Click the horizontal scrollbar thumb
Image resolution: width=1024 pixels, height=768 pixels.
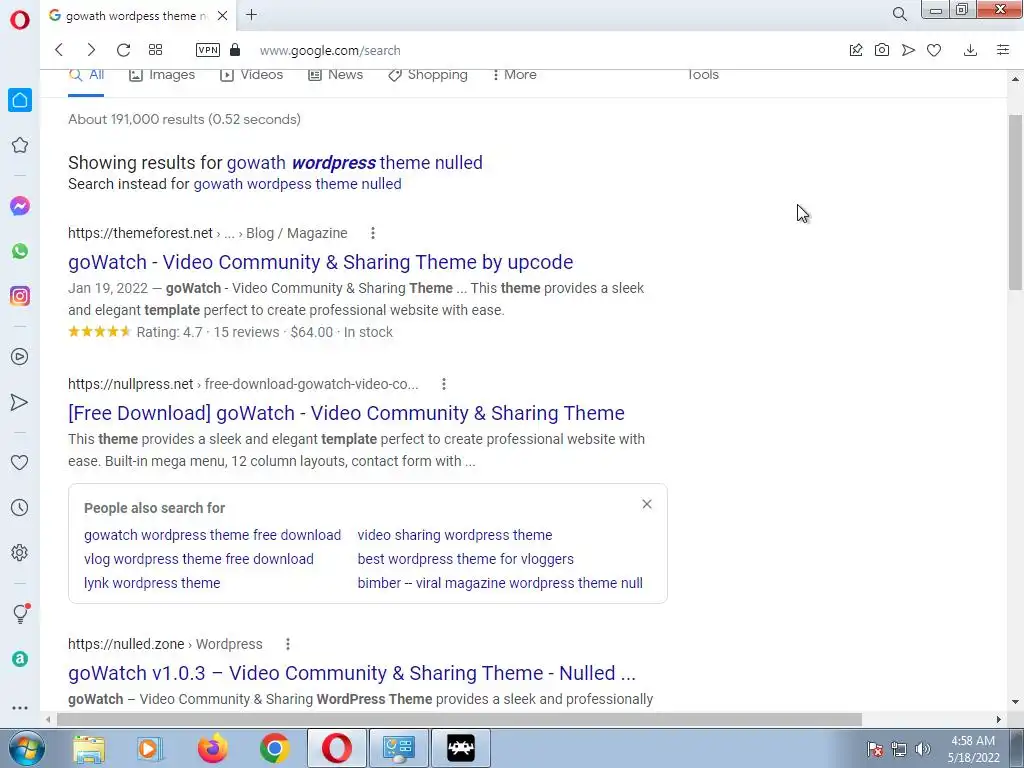[459, 719]
